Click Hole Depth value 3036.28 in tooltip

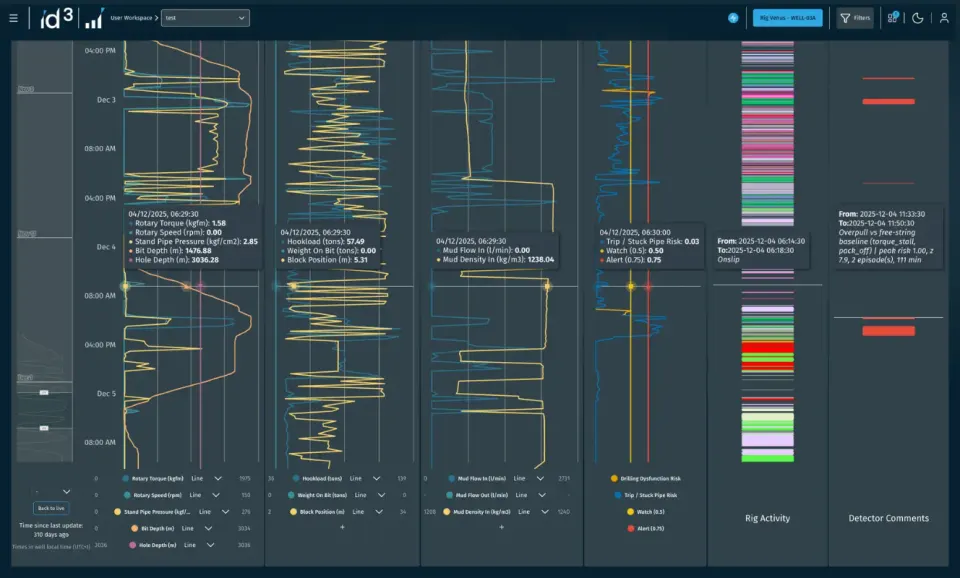tap(204, 260)
